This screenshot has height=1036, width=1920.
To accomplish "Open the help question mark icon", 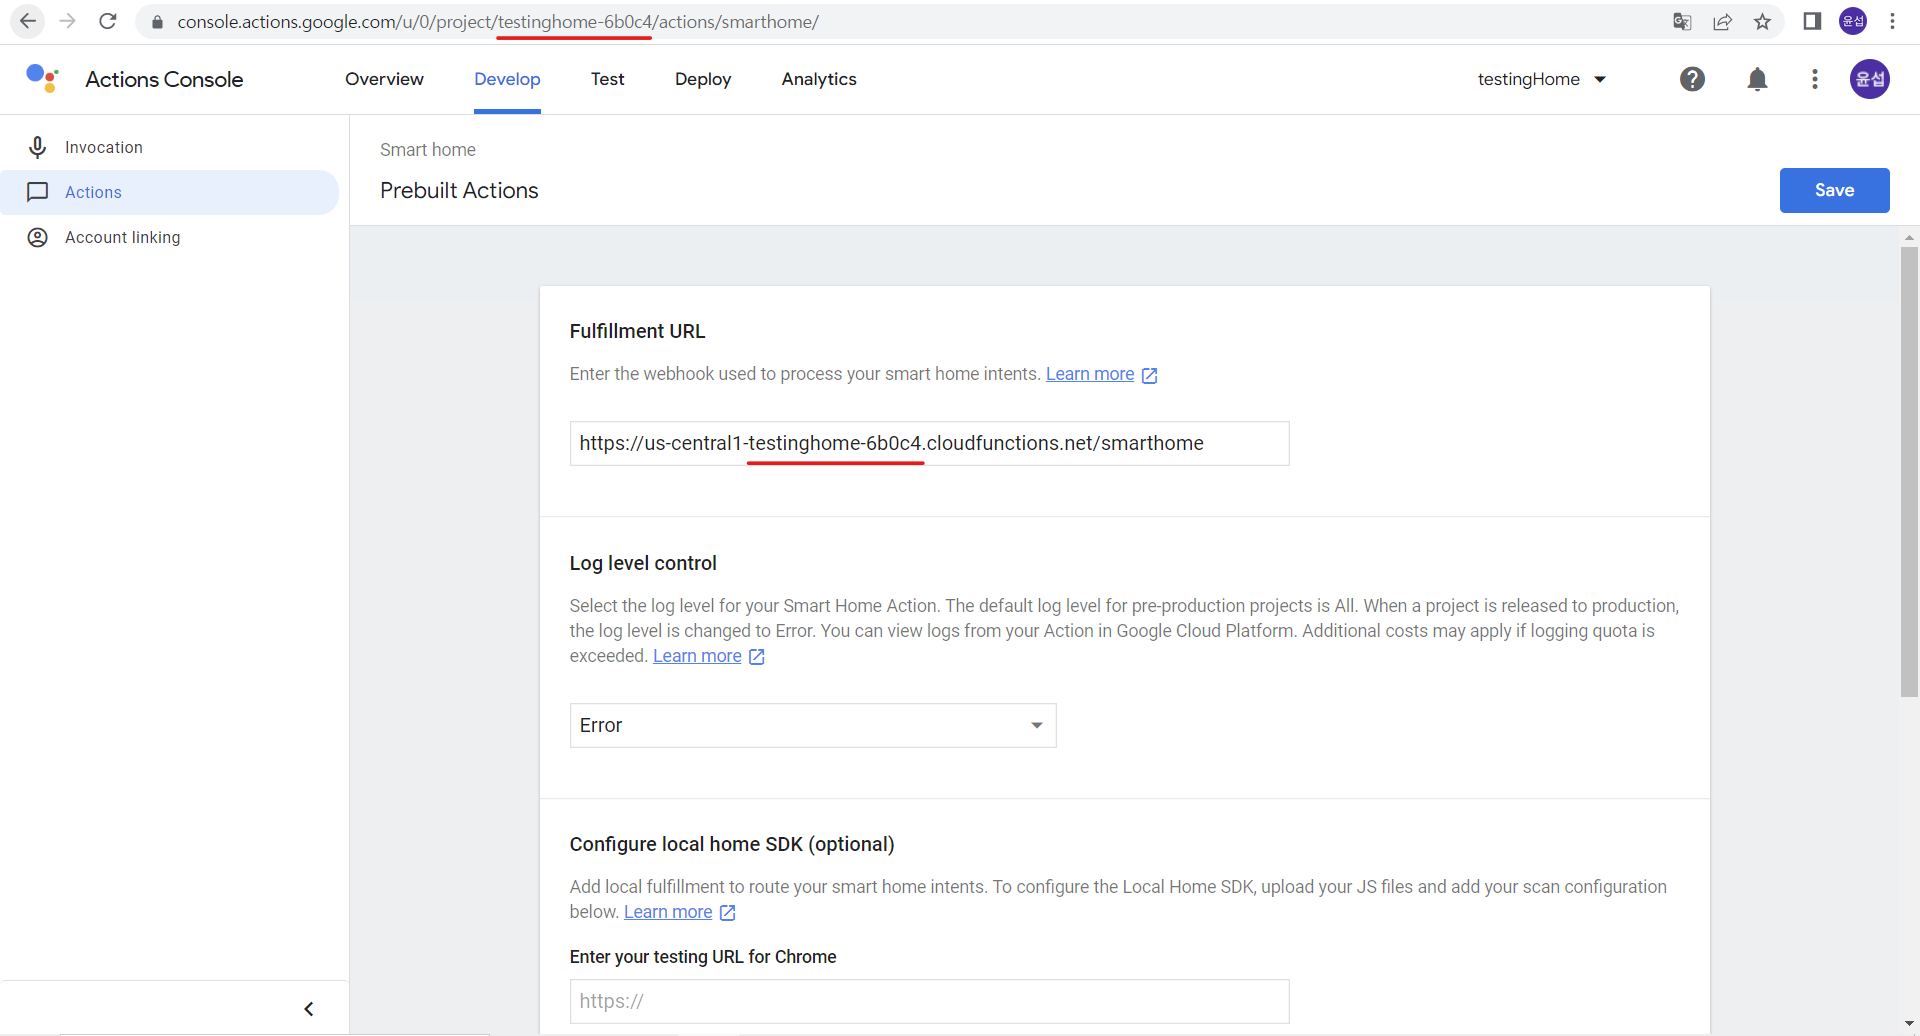I will tap(1692, 79).
